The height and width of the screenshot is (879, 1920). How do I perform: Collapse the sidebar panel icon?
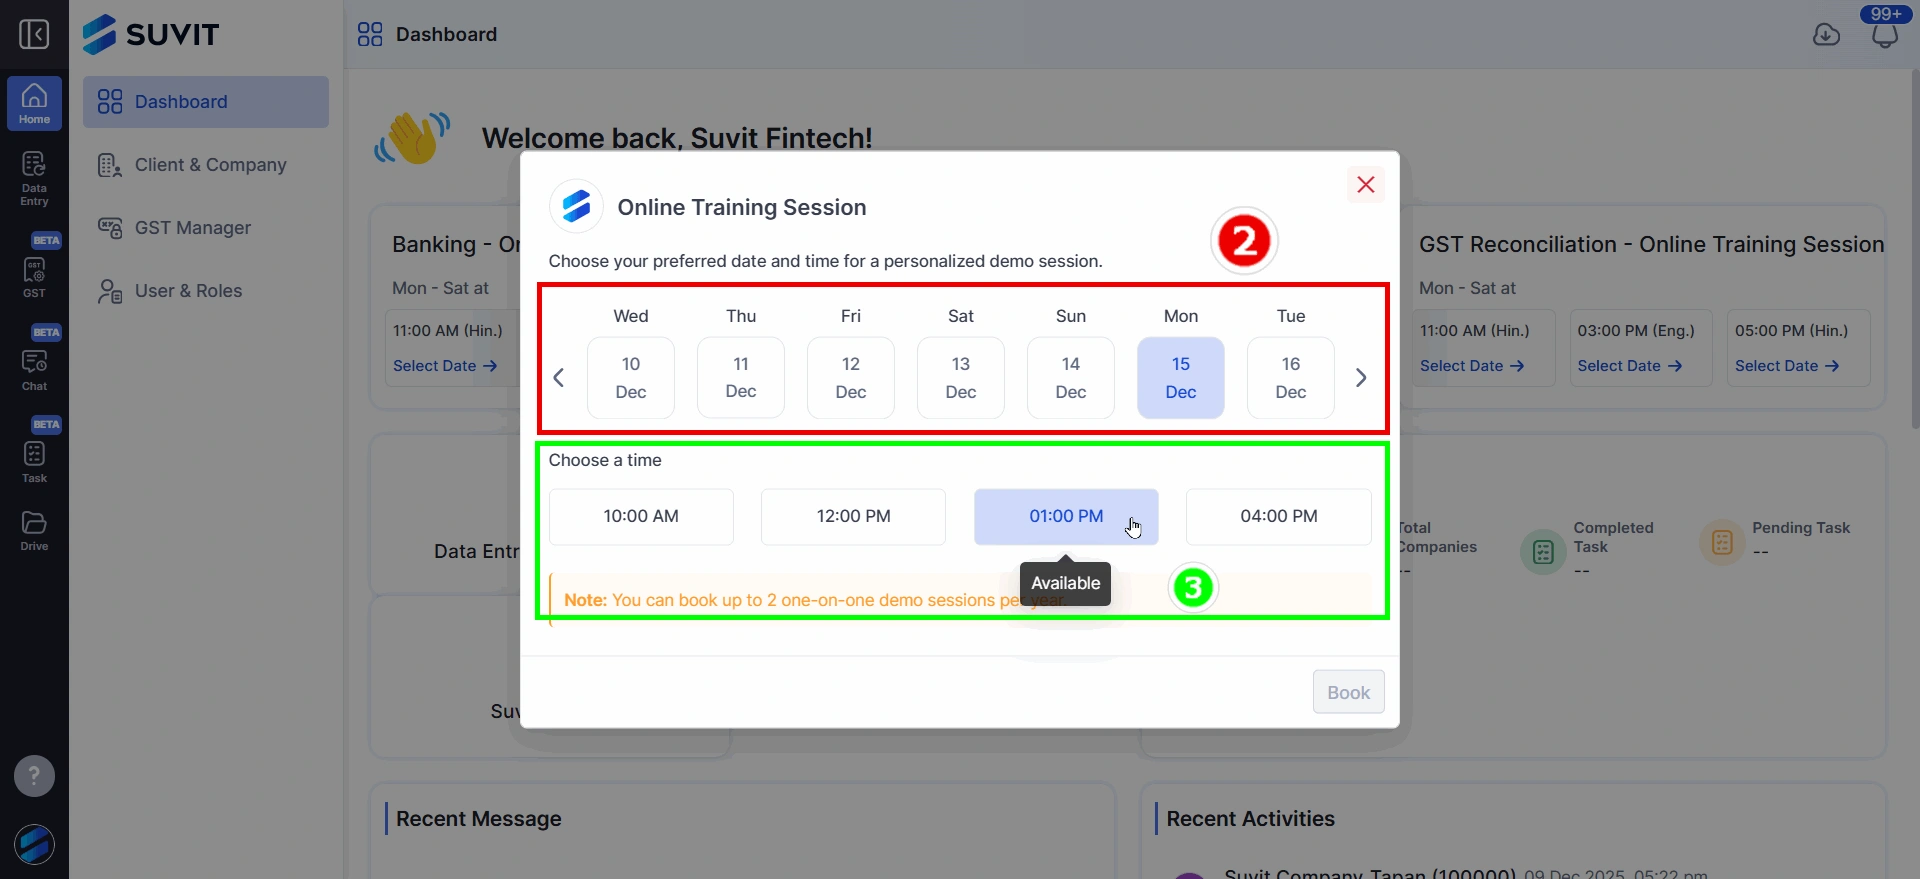pyautogui.click(x=34, y=35)
